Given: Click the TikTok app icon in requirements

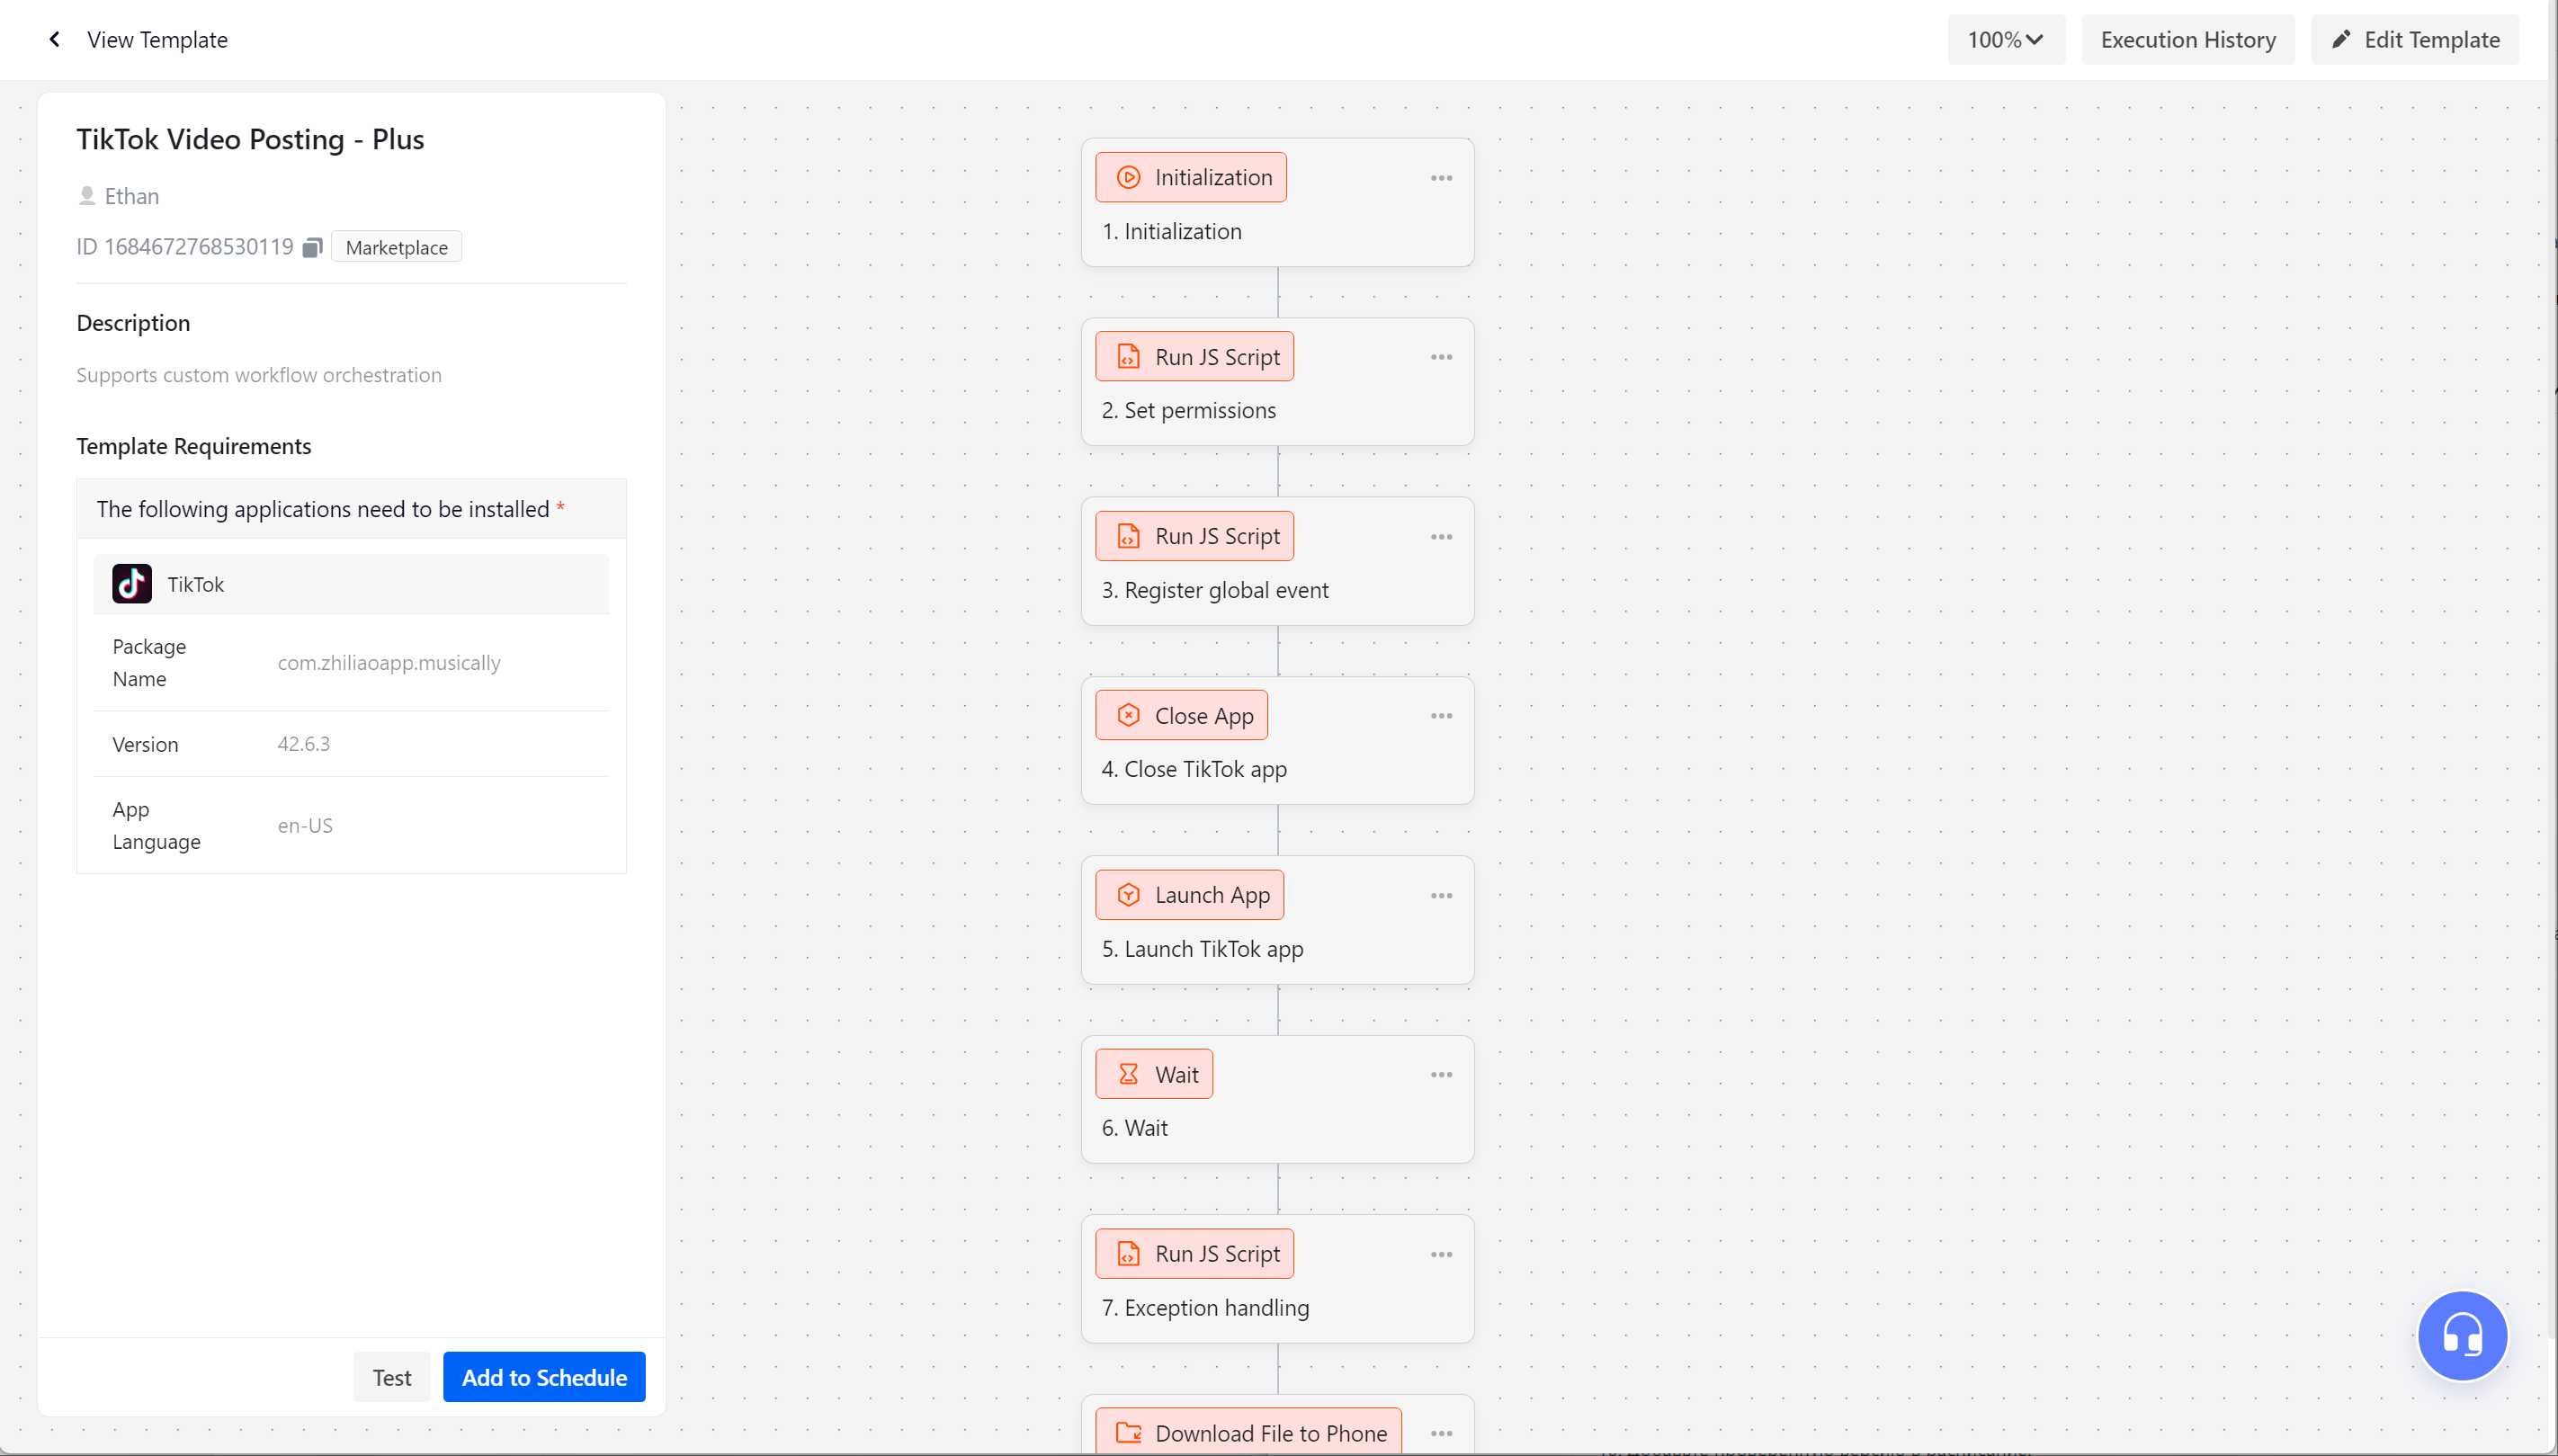Looking at the screenshot, I should [x=132, y=584].
